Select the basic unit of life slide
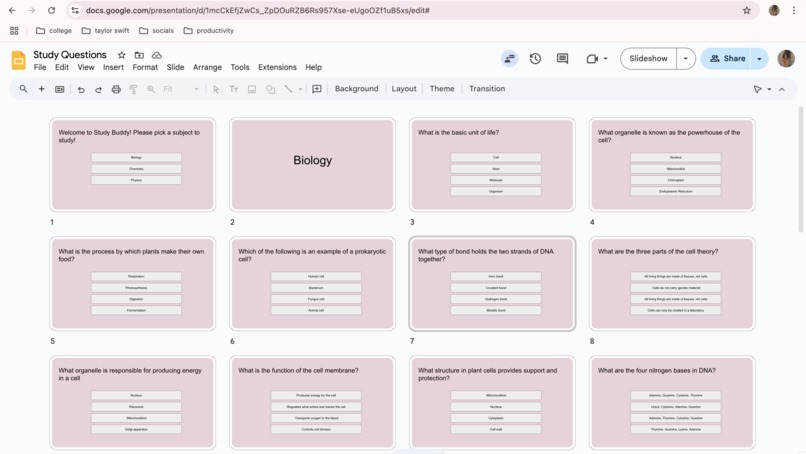The image size is (806, 454). click(492, 165)
